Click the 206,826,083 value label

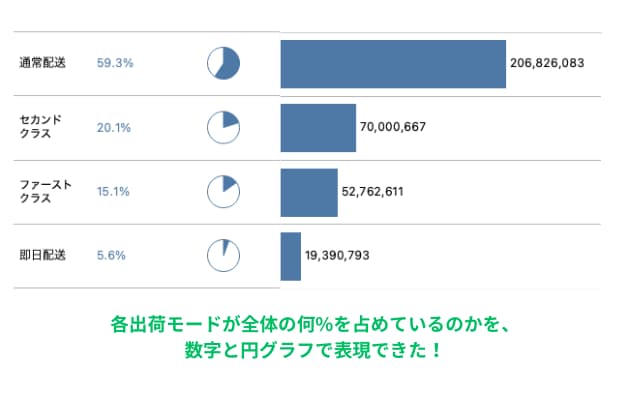point(546,63)
